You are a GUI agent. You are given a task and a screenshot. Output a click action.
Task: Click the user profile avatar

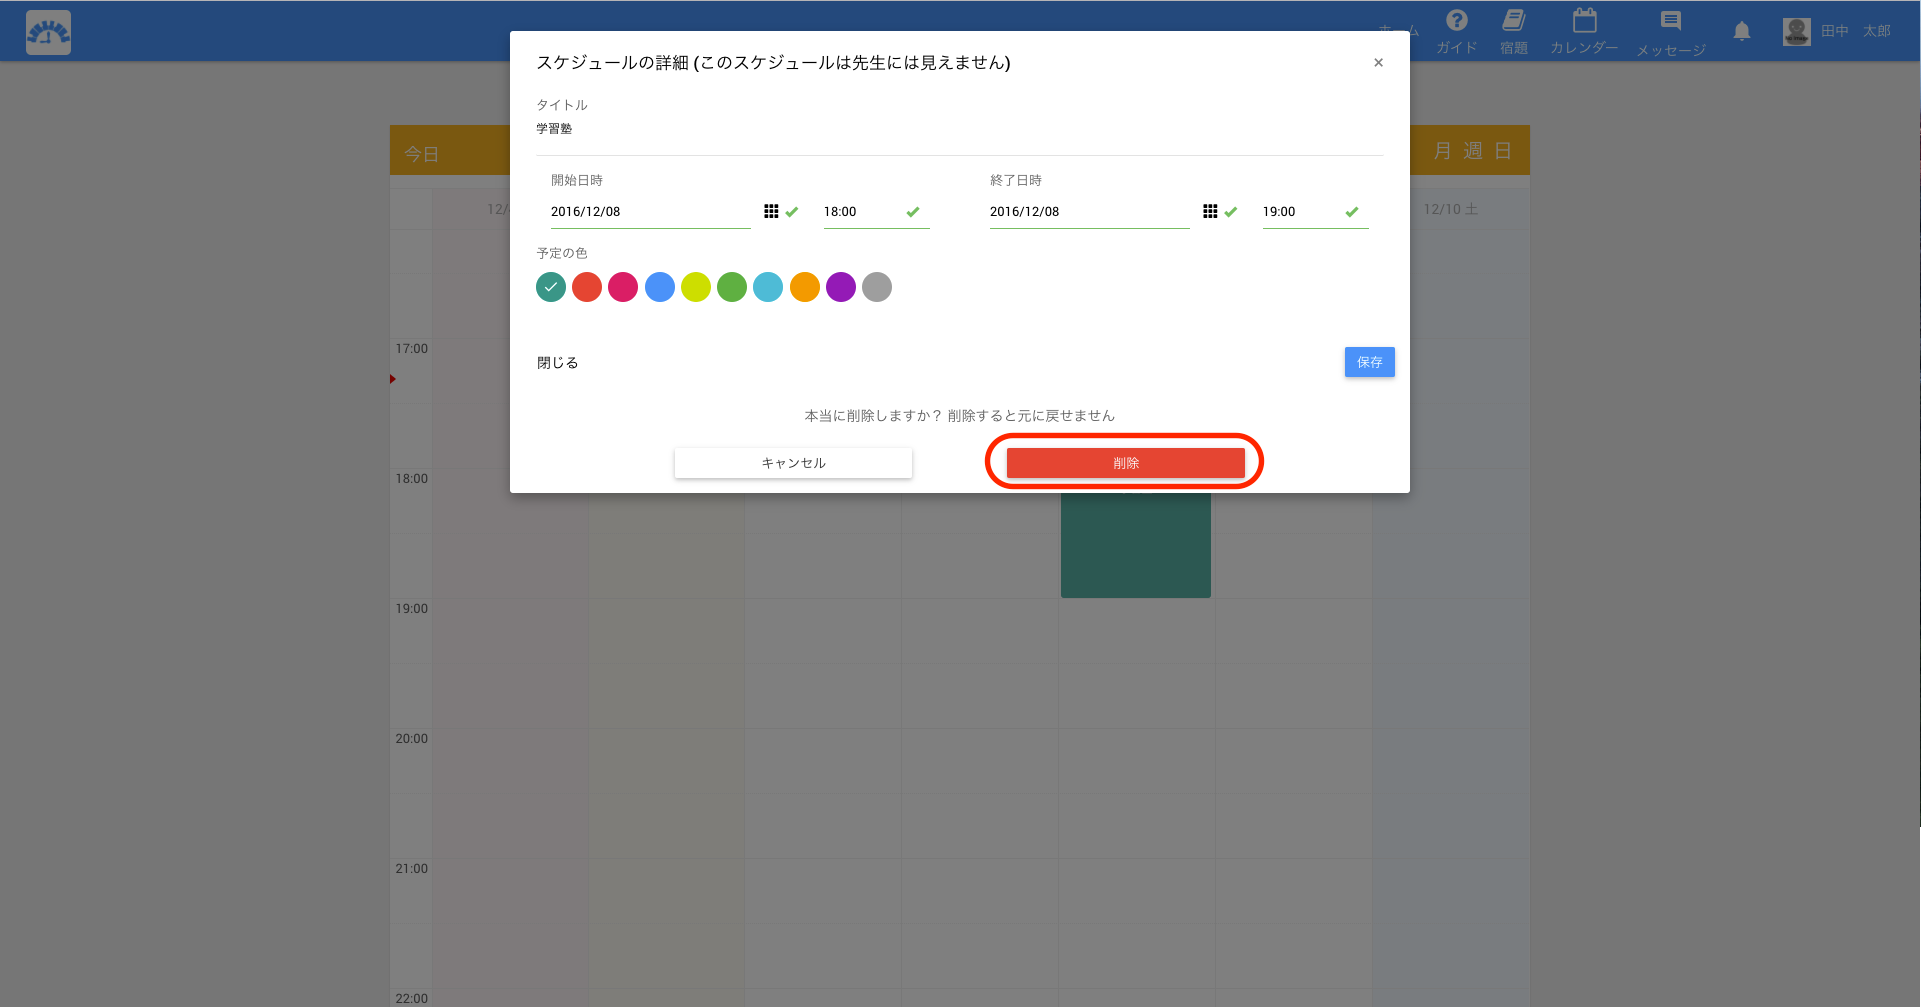pos(1797,32)
